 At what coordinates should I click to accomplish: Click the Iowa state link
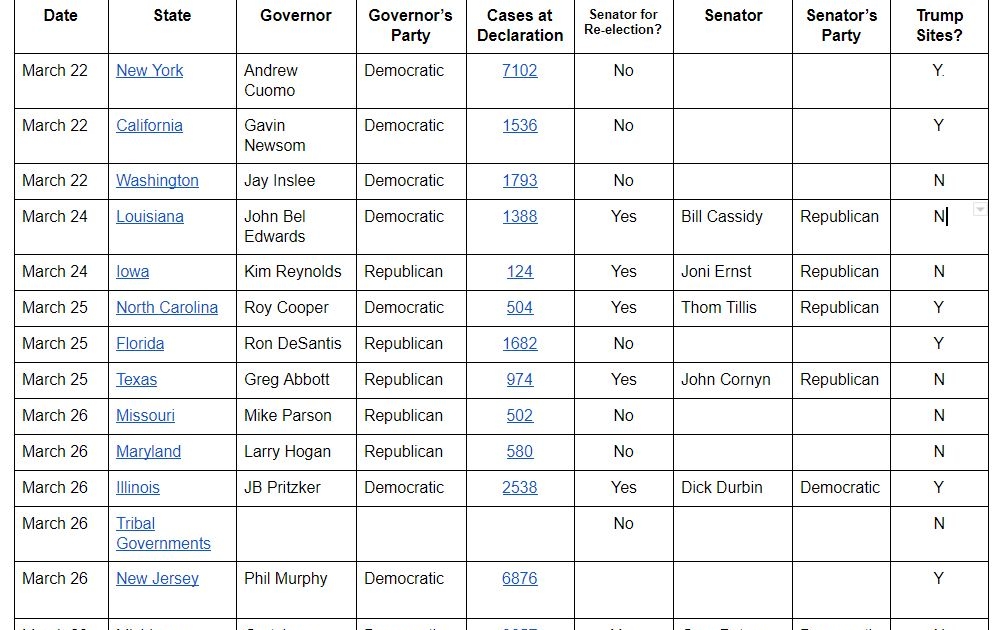(132, 272)
